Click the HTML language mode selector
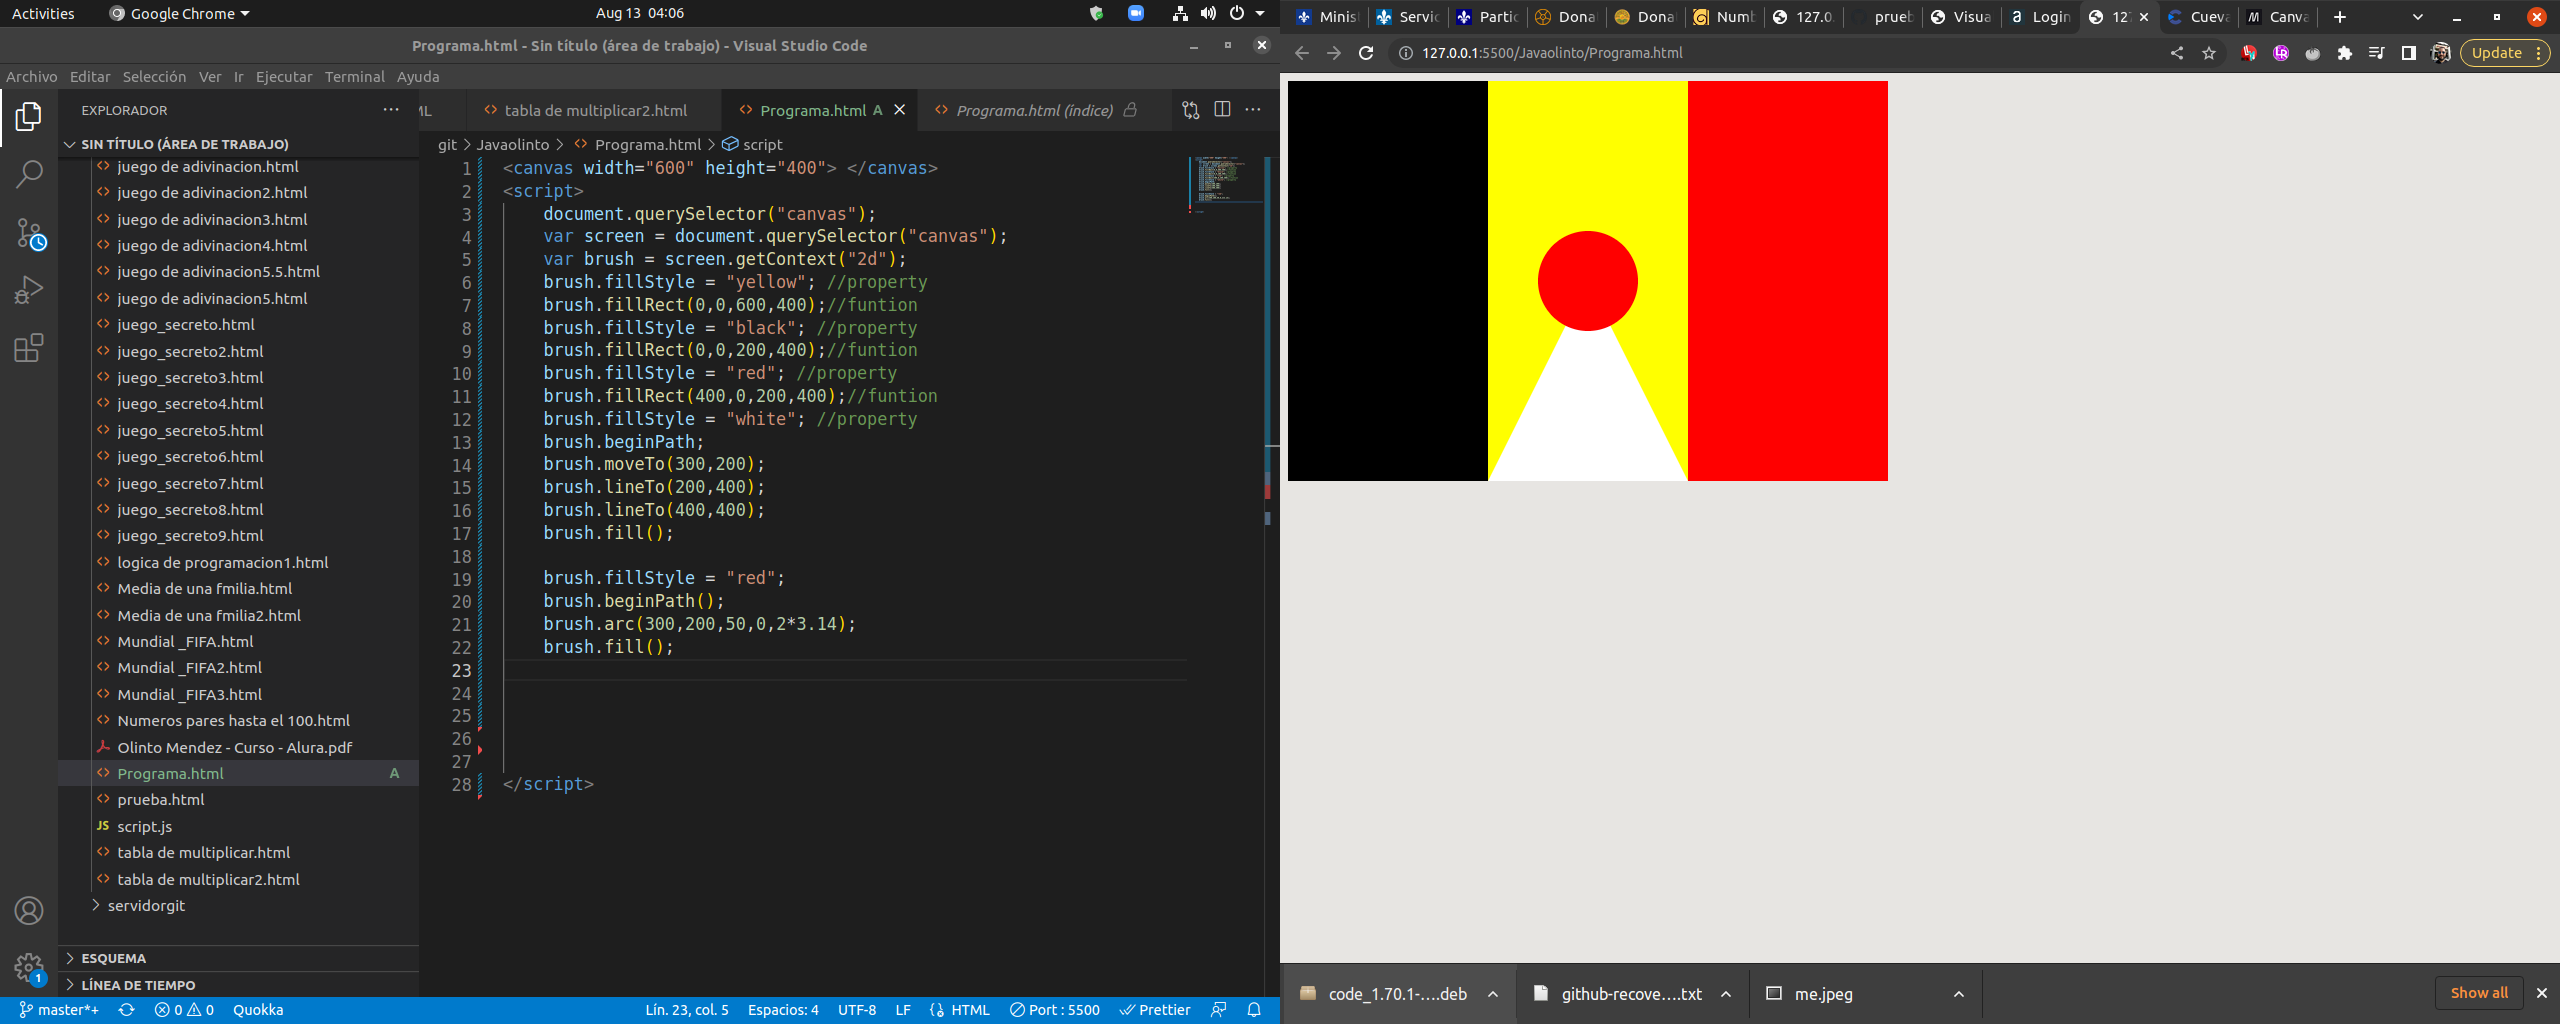Image resolution: width=2560 pixels, height=1024 pixels. click(970, 1010)
